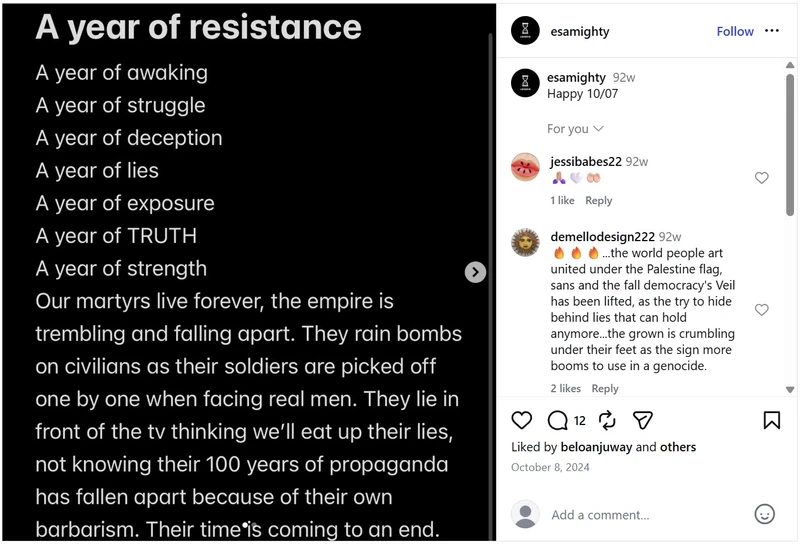
Task: View jessibabes22 avatar thumbnail
Action: pyautogui.click(x=525, y=167)
